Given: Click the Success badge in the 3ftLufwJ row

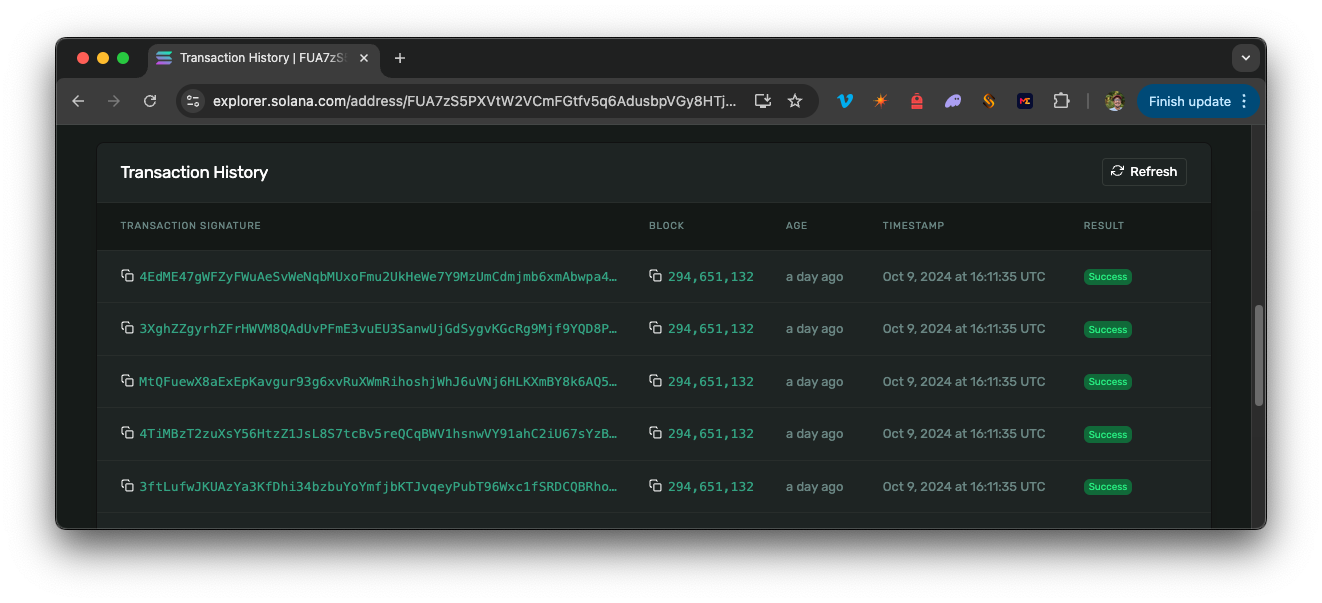Looking at the screenshot, I should point(1108,487).
